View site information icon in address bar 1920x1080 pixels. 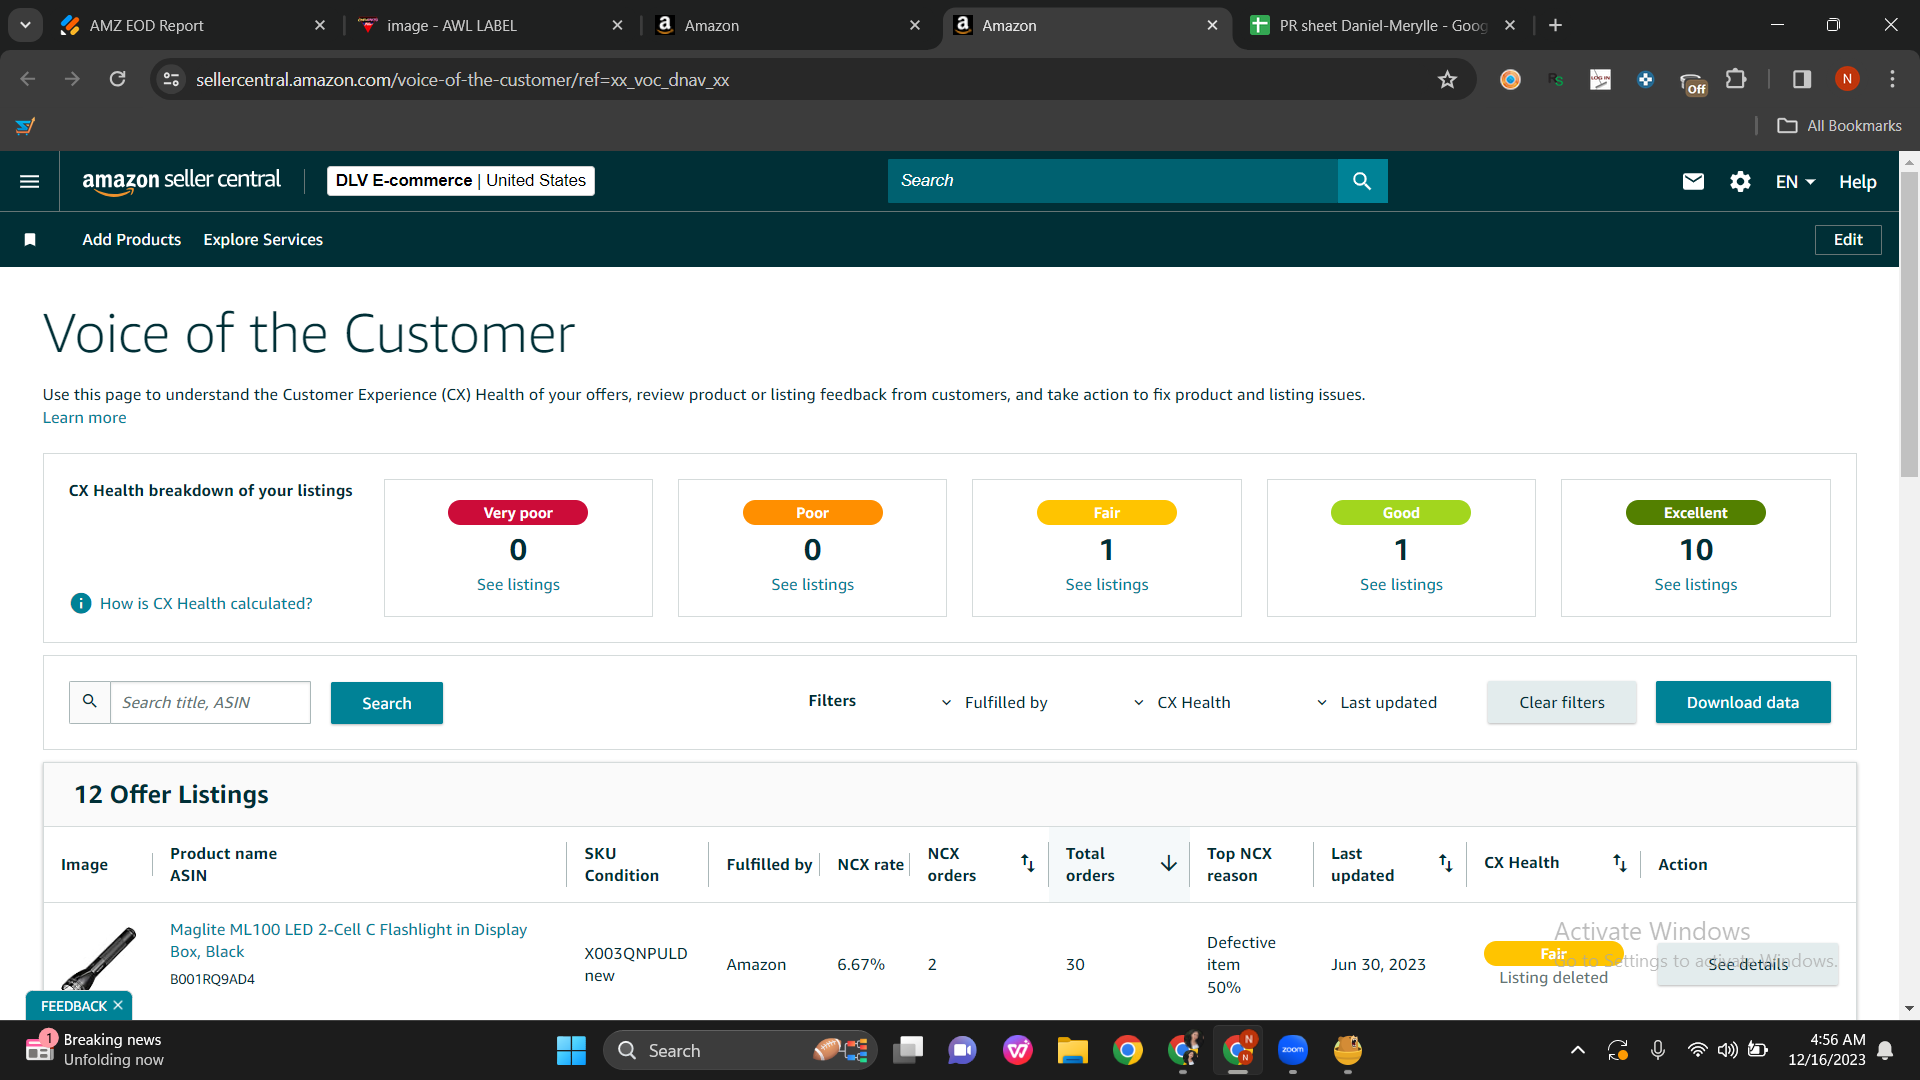point(171,79)
